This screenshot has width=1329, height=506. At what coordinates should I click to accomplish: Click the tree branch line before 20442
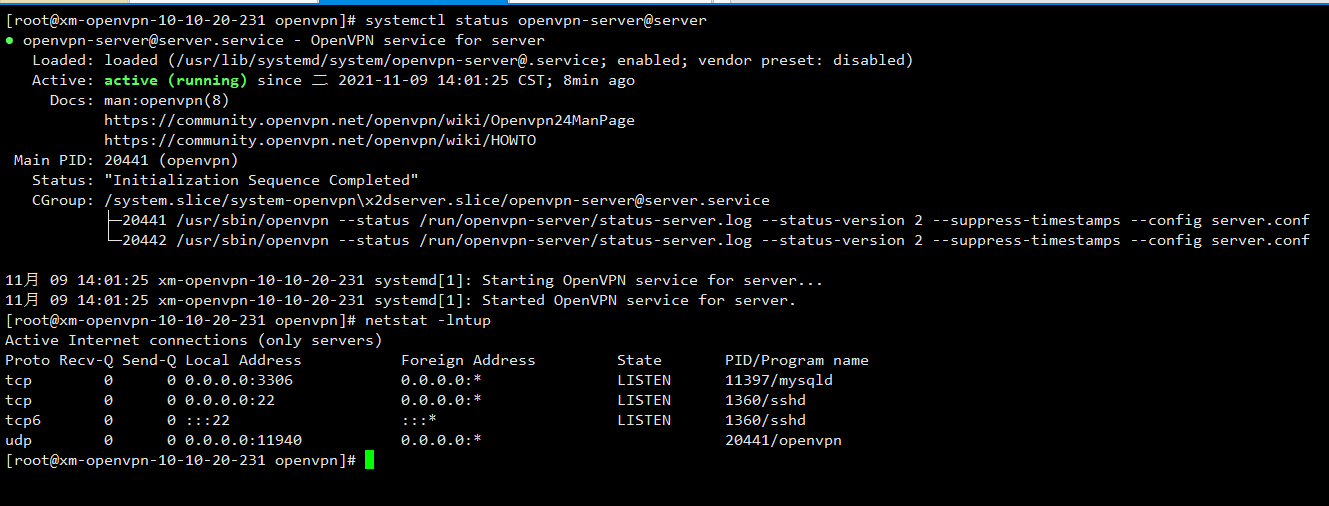point(113,240)
